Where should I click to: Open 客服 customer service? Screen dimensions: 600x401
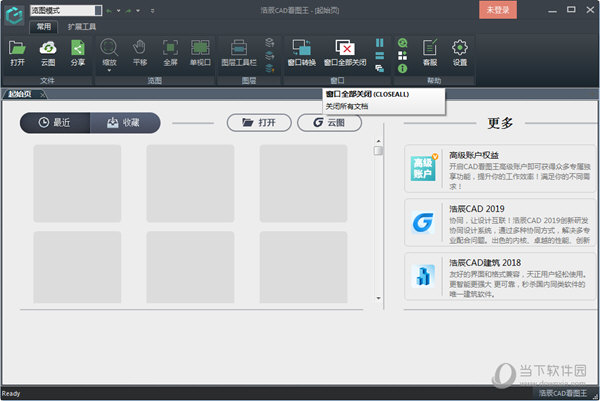430,51
